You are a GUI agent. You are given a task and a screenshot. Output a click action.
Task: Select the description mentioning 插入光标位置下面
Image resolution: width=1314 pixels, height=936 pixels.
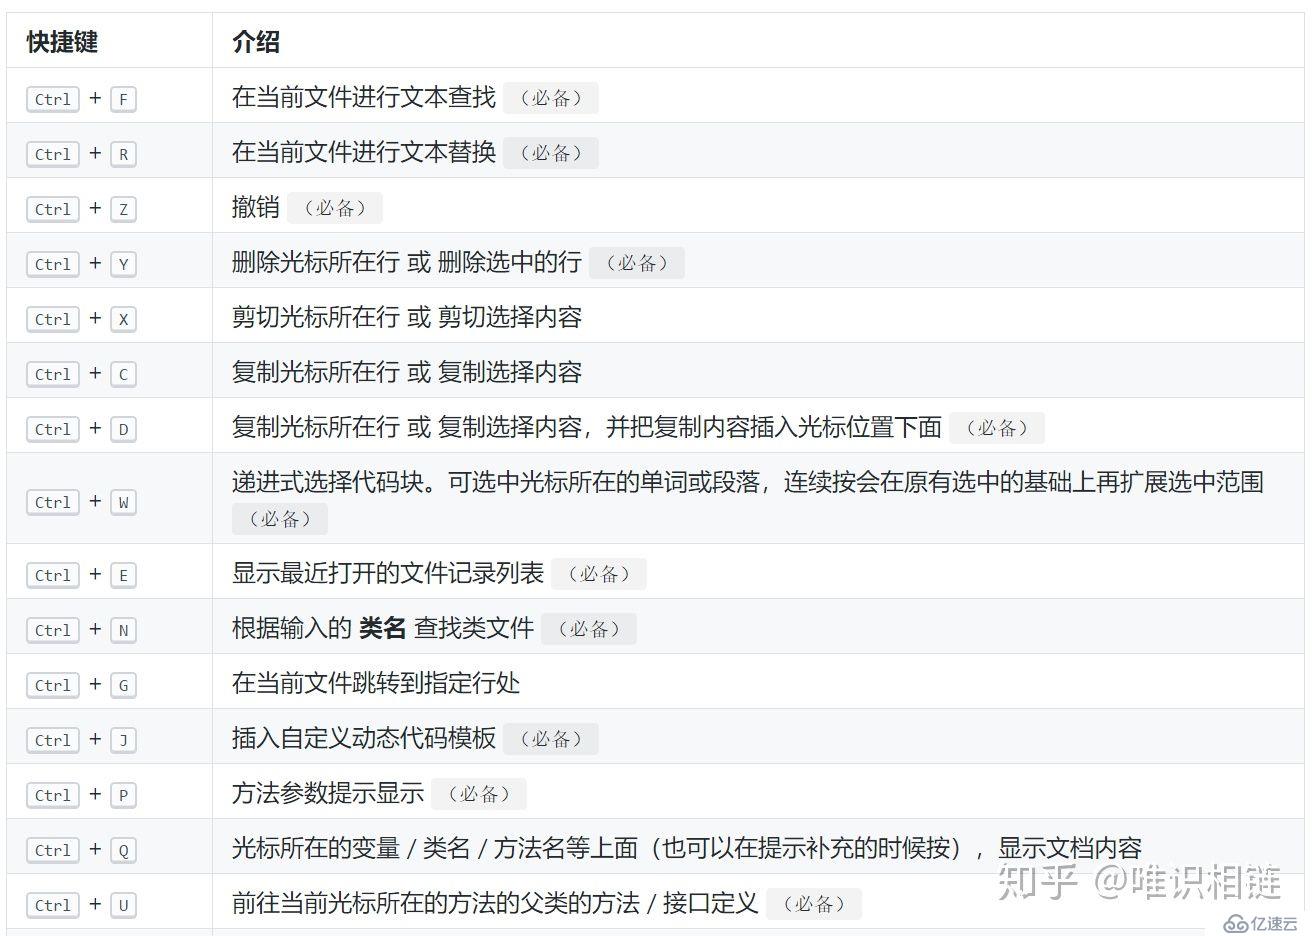pyautogui.click(x=587, y=427)
